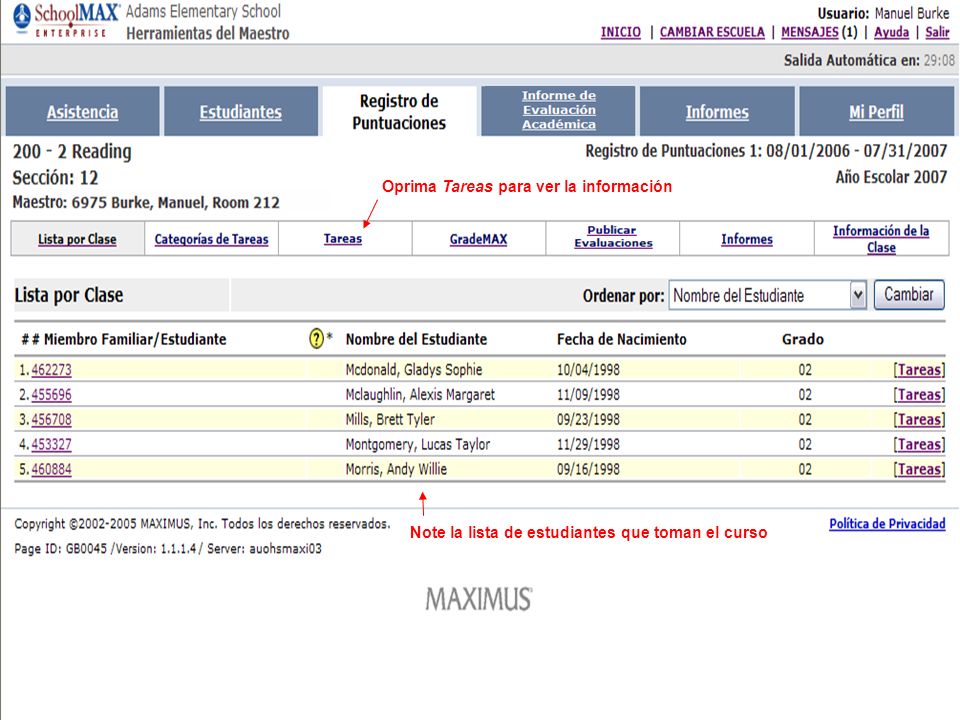Open Tareas for Mclaughlin, Alexis Margaret

(919, 395)
